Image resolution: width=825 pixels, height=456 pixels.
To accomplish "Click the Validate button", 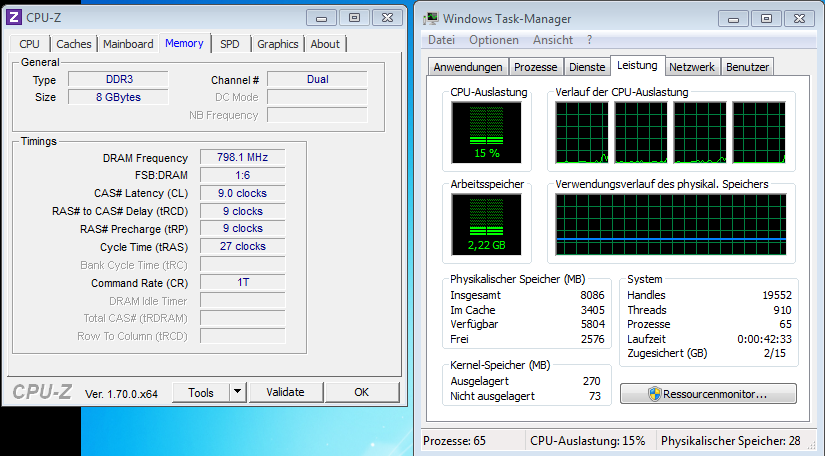I will (285, 392).
